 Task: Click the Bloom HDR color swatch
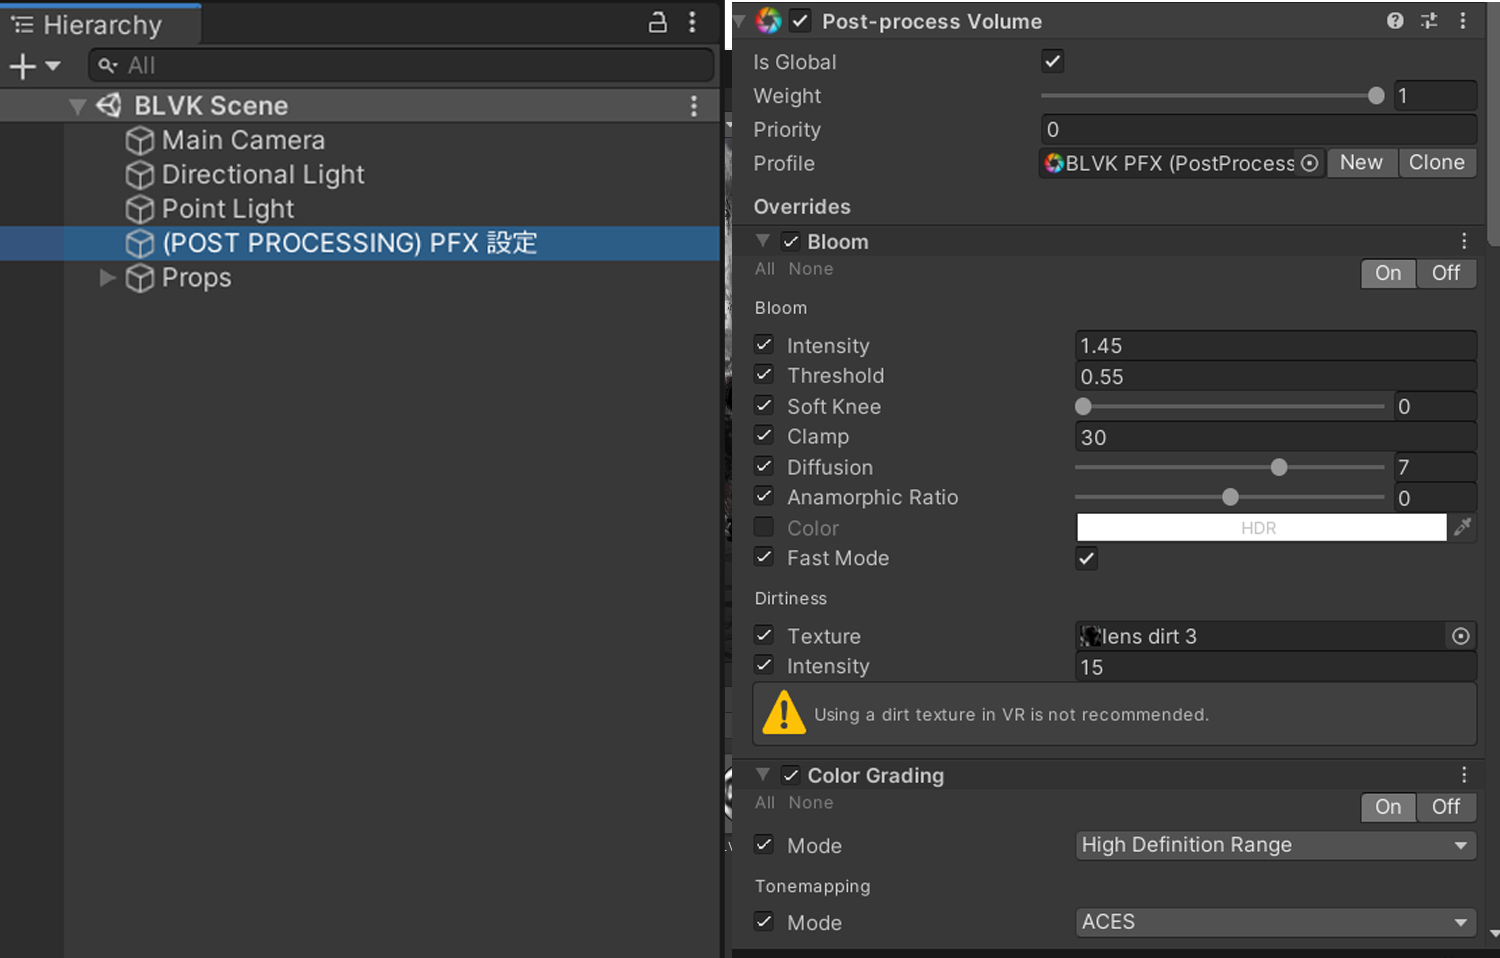1260,527
